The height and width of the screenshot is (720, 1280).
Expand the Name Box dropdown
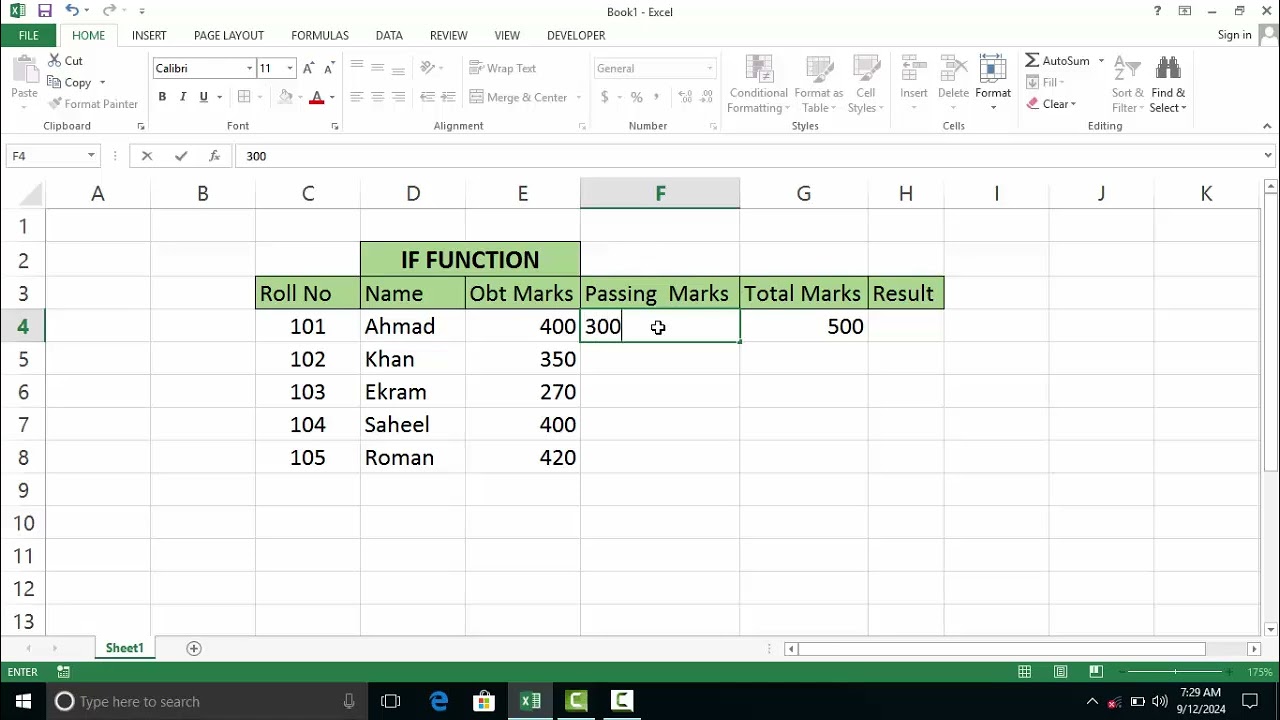tap(91, 156)
